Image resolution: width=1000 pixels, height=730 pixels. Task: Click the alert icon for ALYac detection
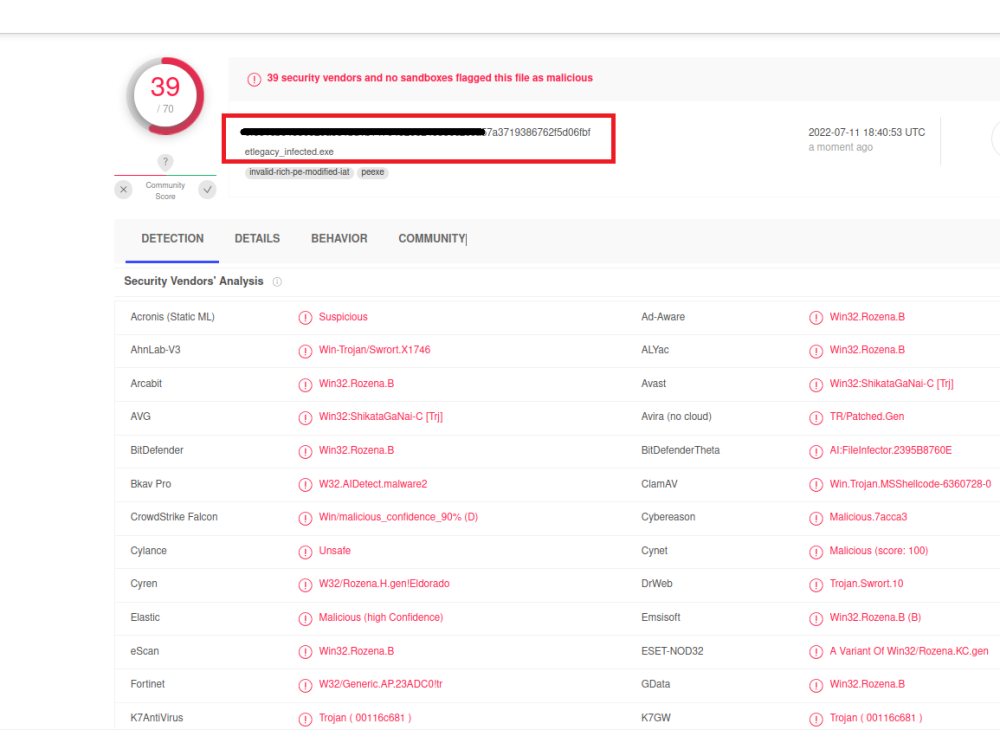(816, 351)
